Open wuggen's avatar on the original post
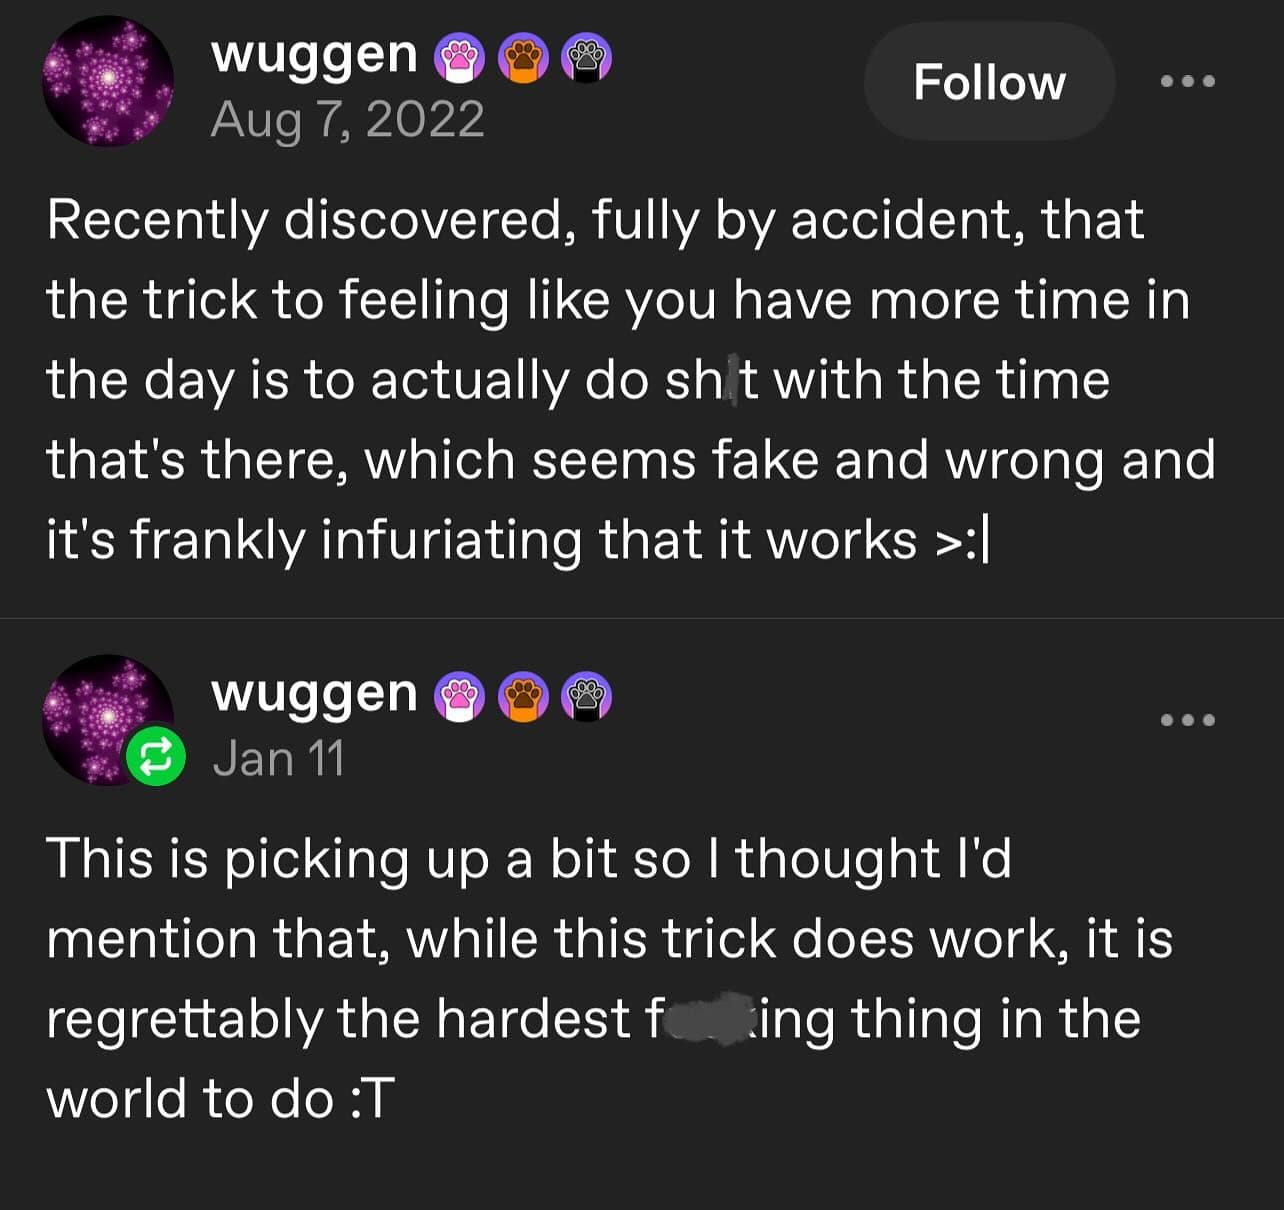The height and width of the screenshot is (1210, 1284). pos(108,81)
